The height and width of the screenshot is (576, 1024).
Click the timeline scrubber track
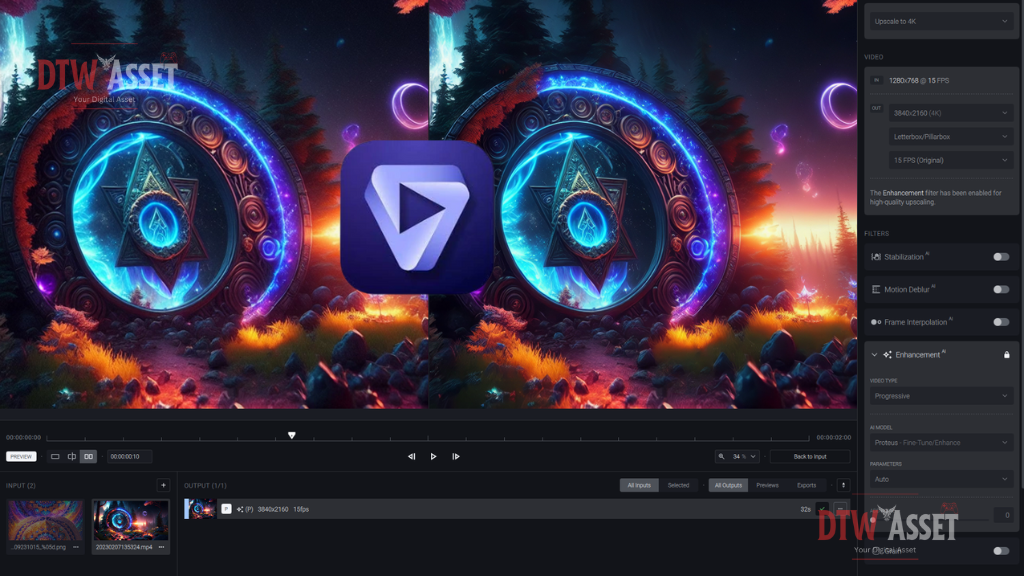click(x=428, y=437)
